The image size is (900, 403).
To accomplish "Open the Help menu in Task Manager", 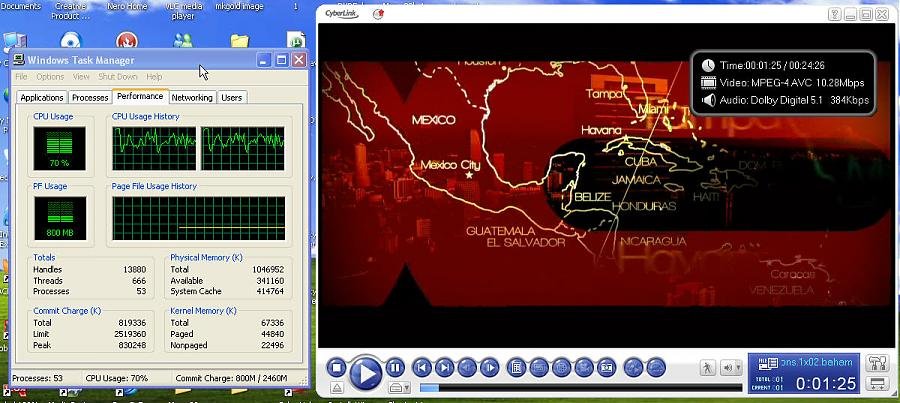I will (154, 77).
